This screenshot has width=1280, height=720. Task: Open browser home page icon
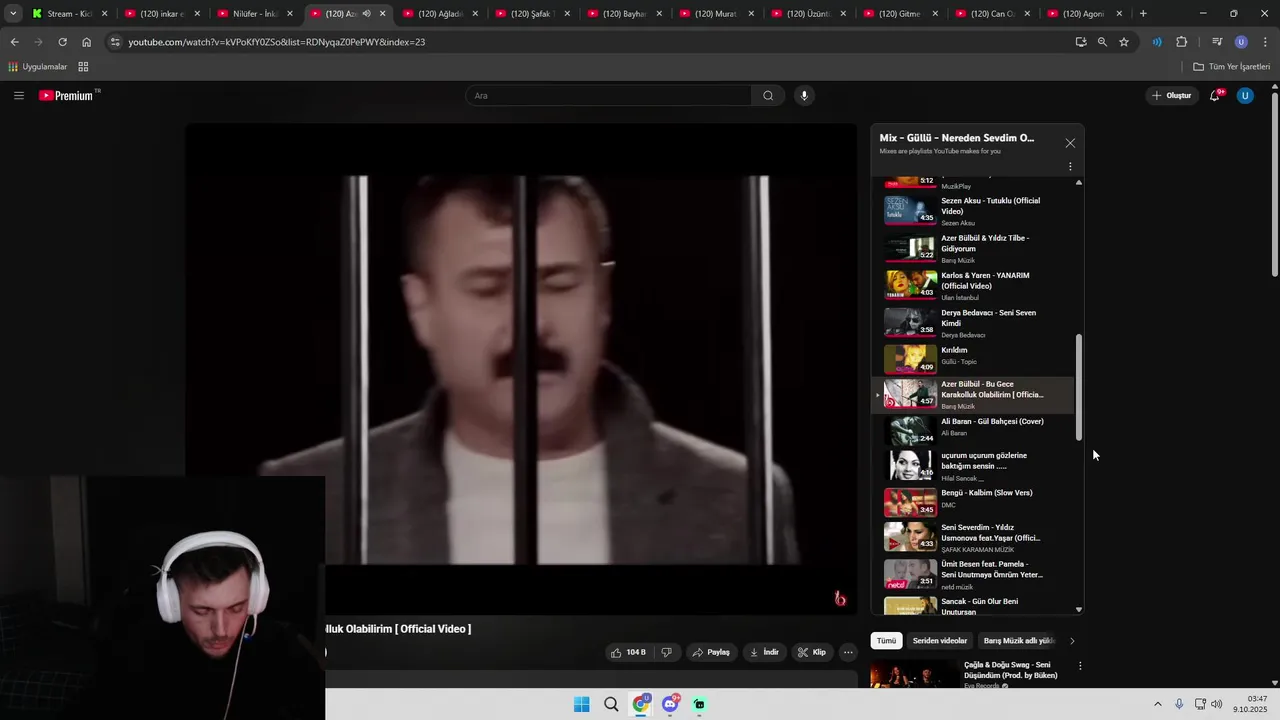pyautogui.click(x=86, y=42)
